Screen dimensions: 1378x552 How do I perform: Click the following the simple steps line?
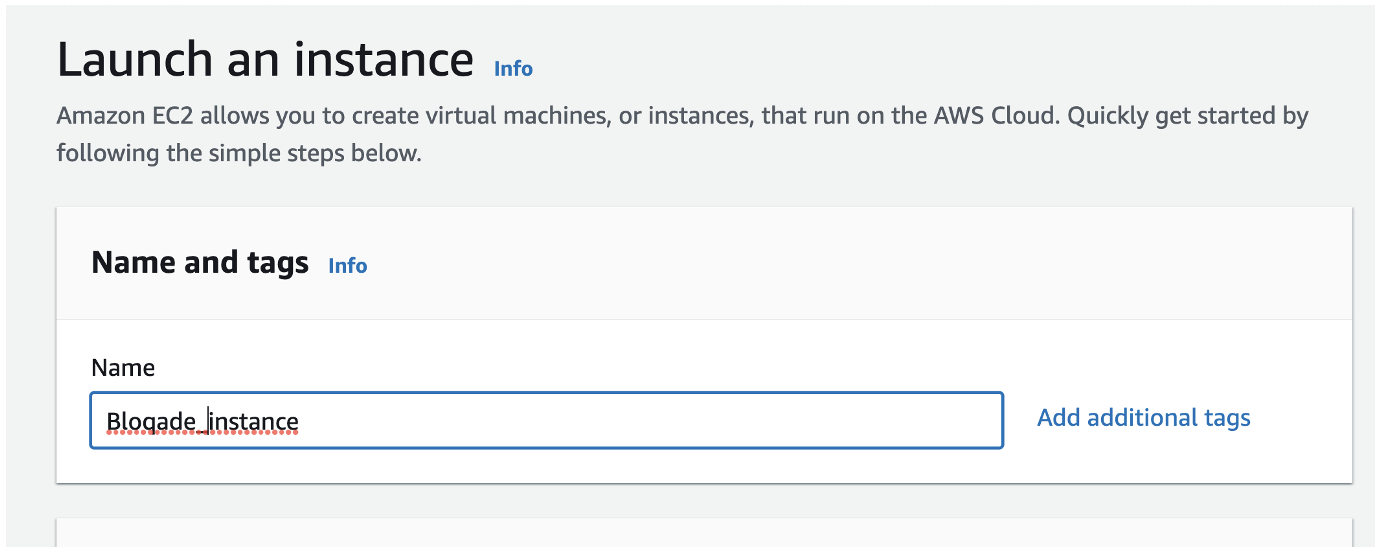pyautogui.click(x=239, y=155)
